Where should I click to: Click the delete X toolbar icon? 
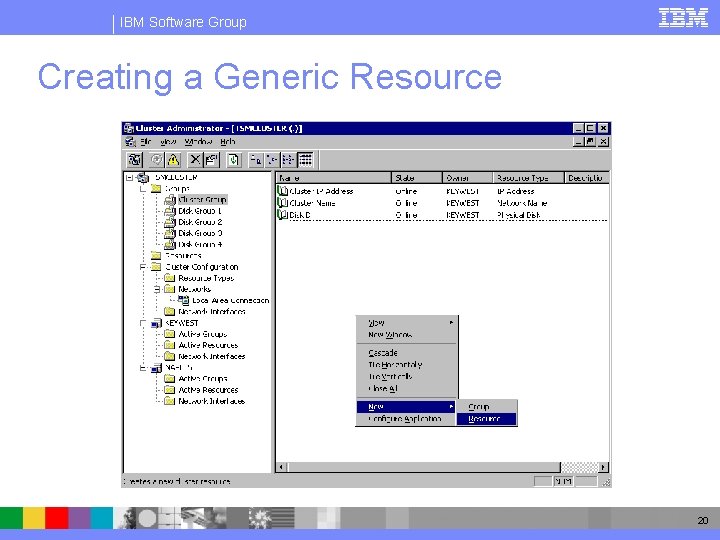(195, 160)
